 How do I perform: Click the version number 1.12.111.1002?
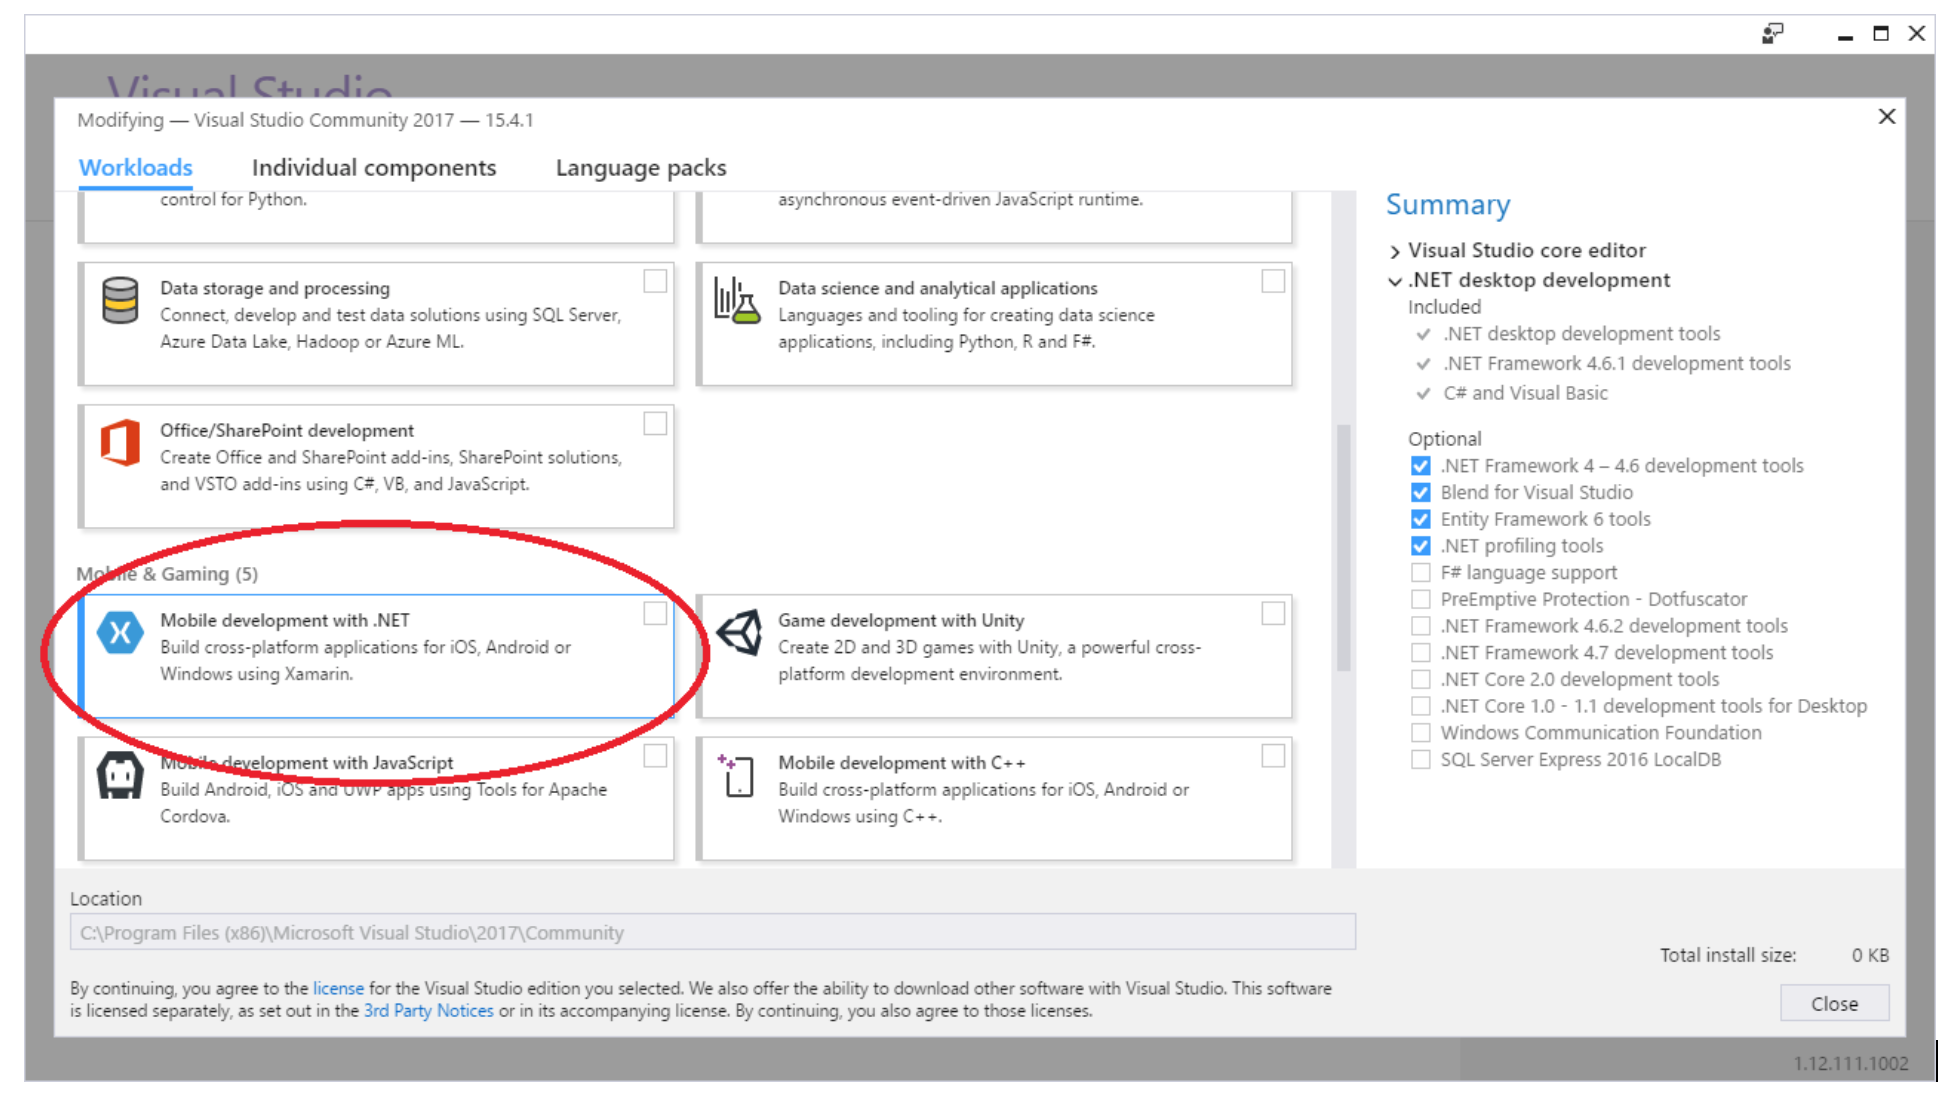click(x=1850, y=1063)
